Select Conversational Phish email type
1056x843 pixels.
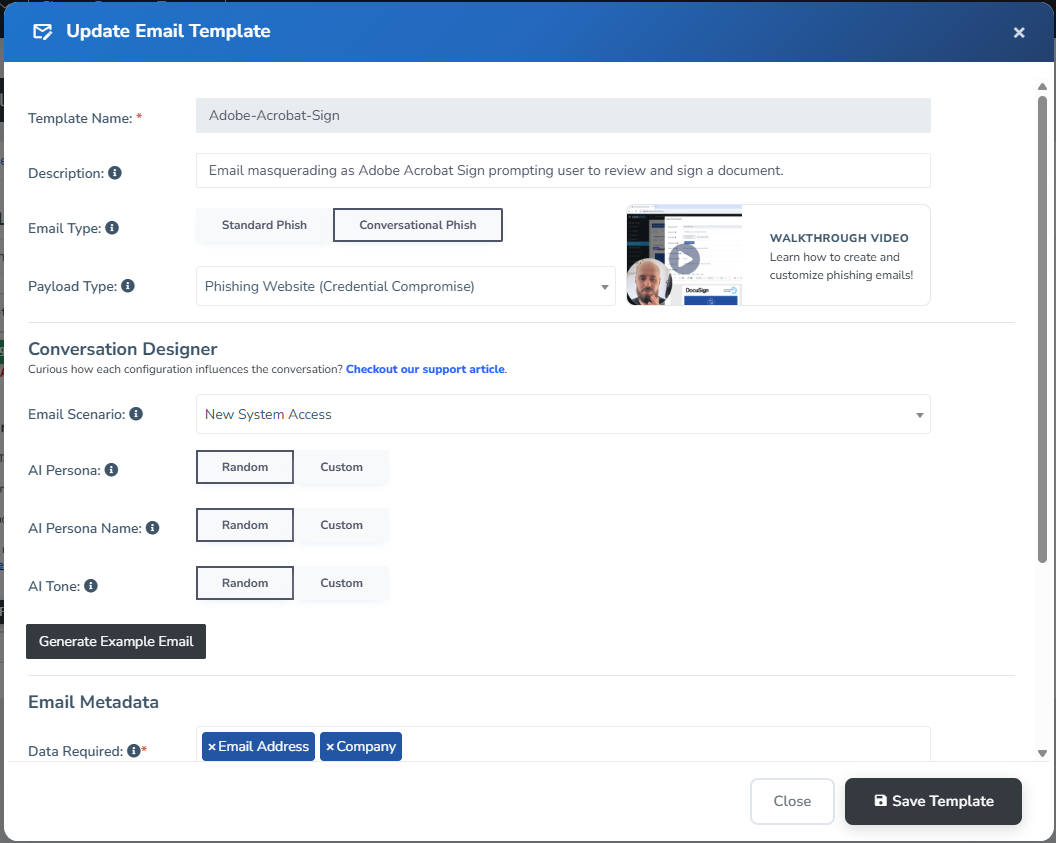click(x=417, y=225)
